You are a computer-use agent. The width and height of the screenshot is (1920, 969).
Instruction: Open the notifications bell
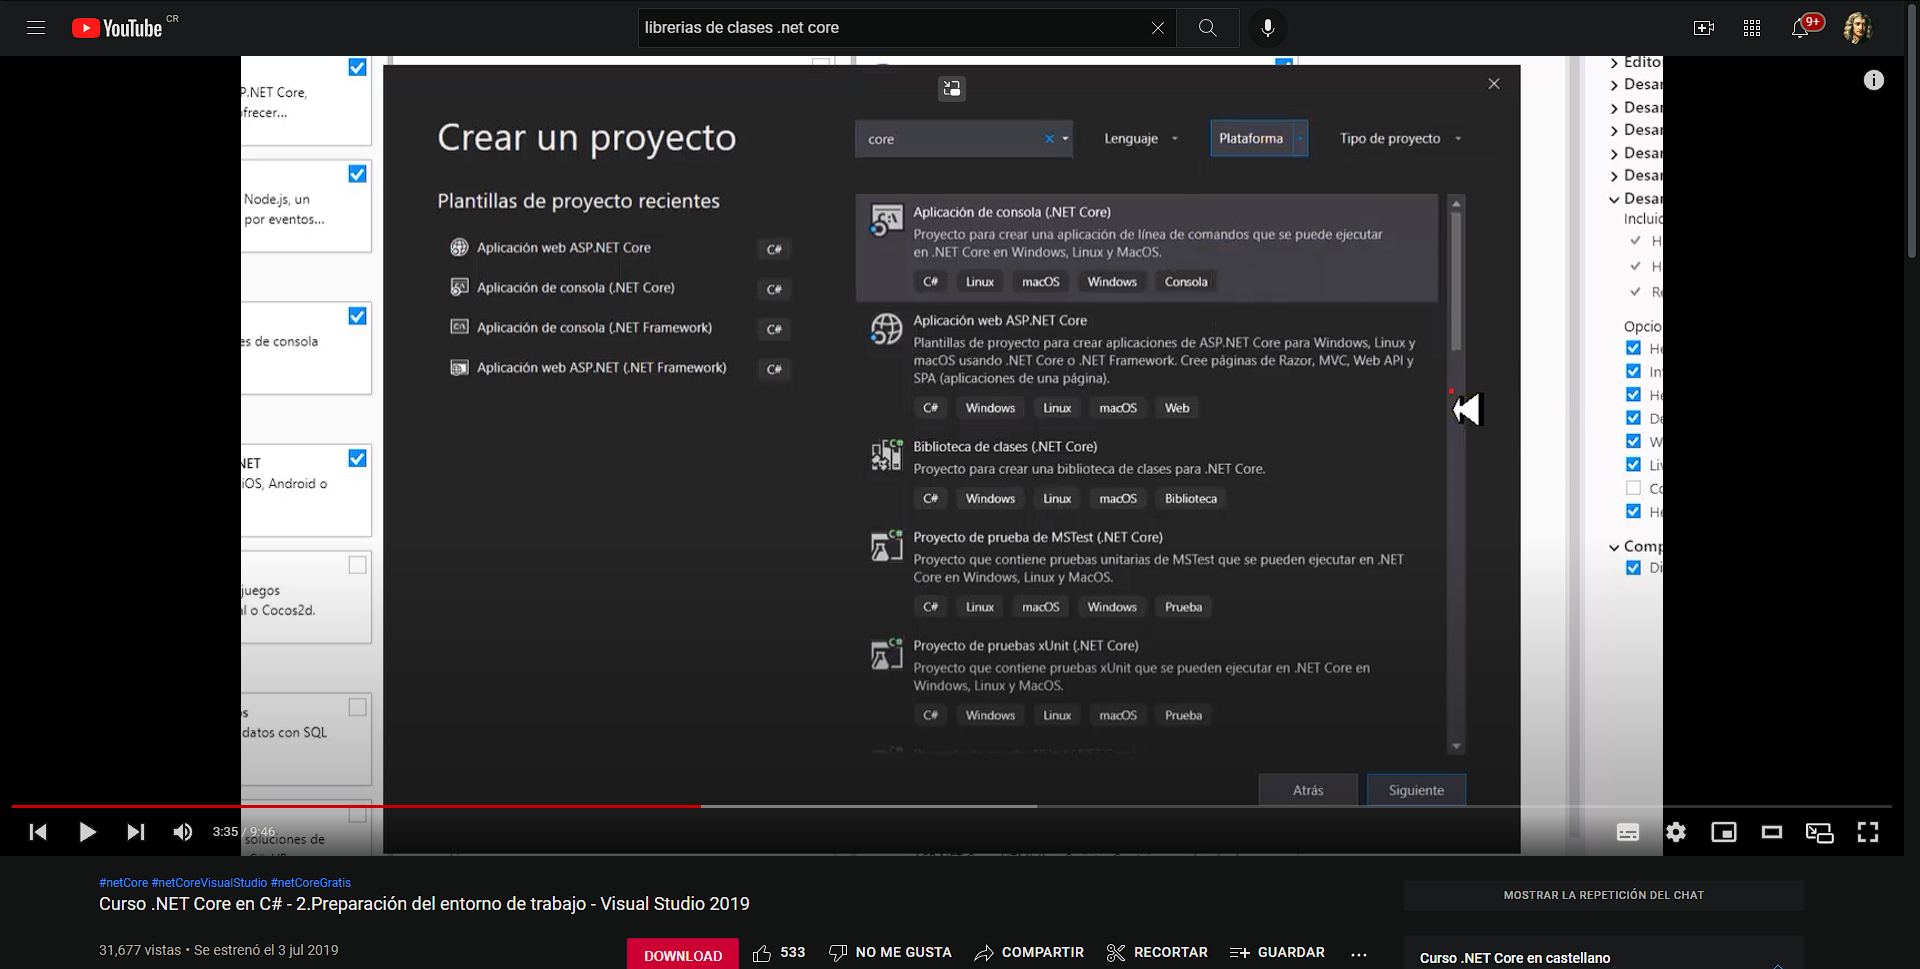(1800, 28)
